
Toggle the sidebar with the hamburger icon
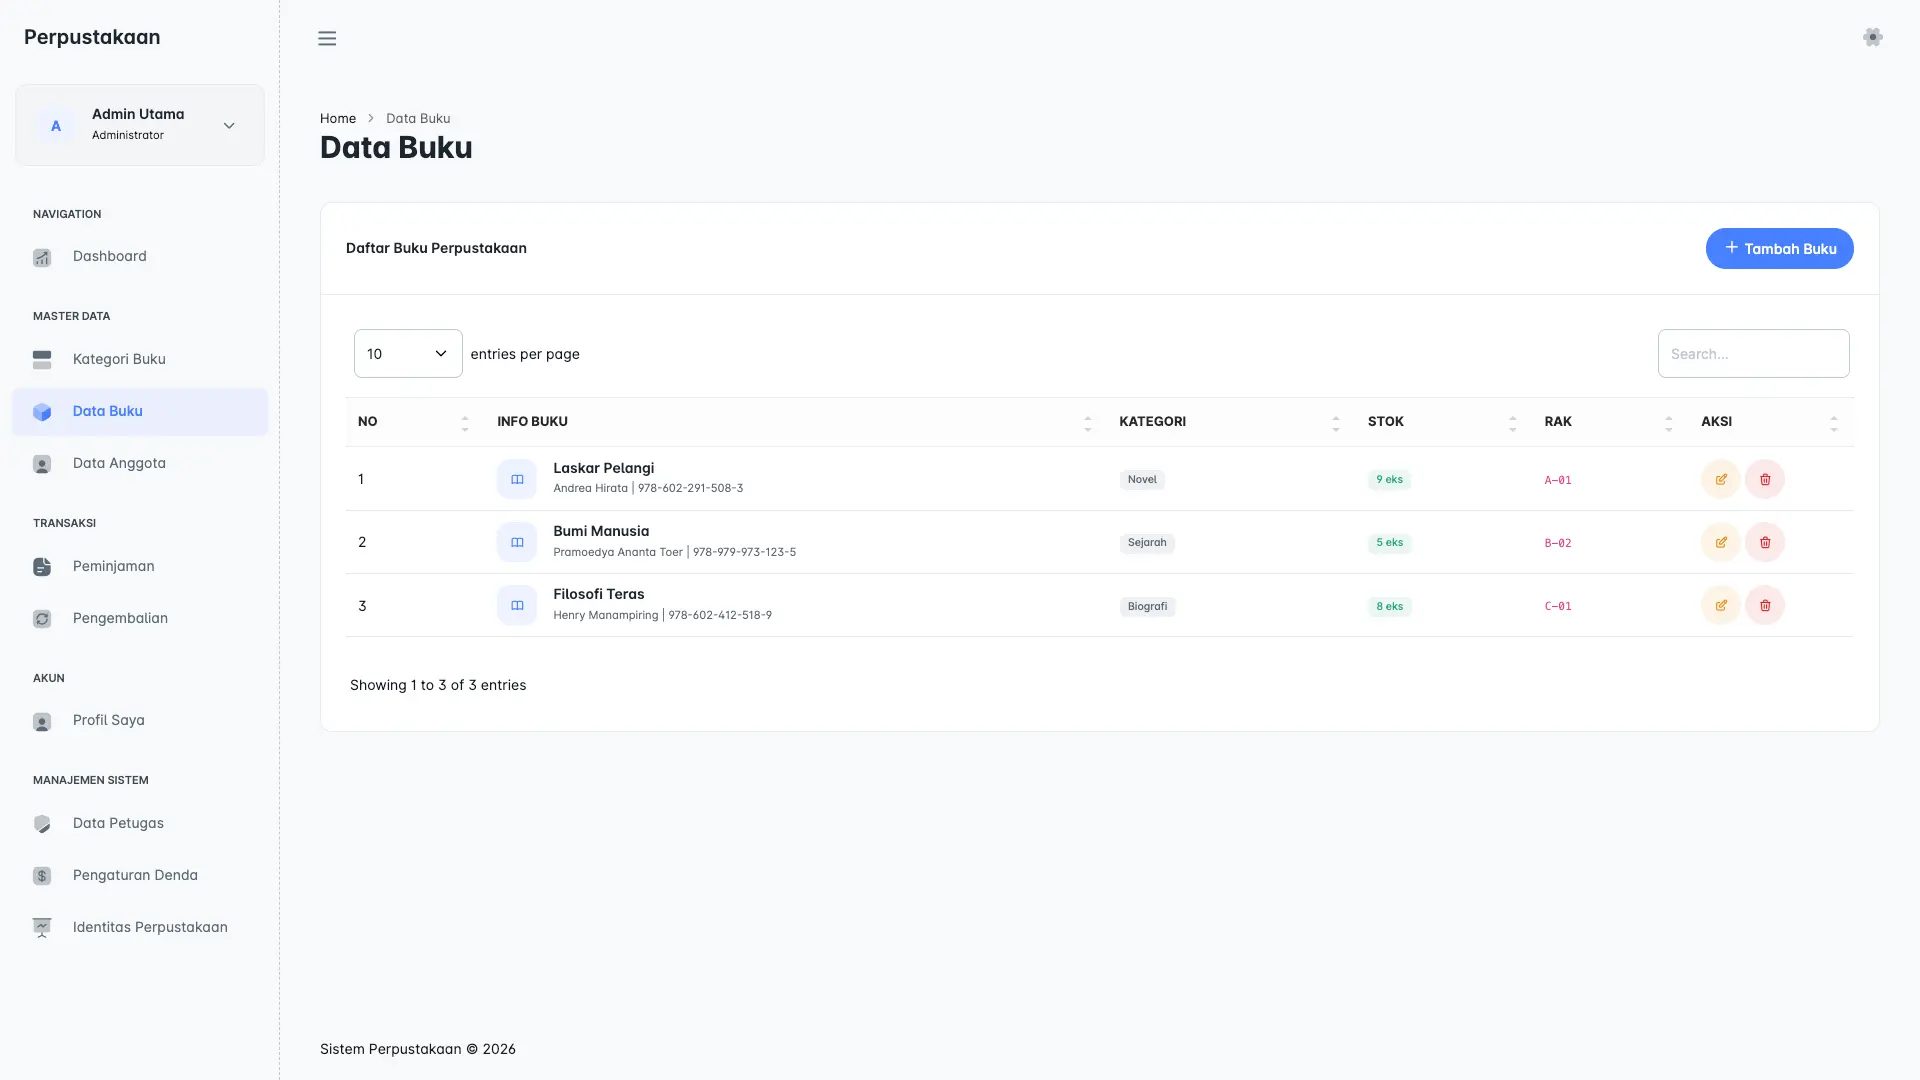[327, 38]
